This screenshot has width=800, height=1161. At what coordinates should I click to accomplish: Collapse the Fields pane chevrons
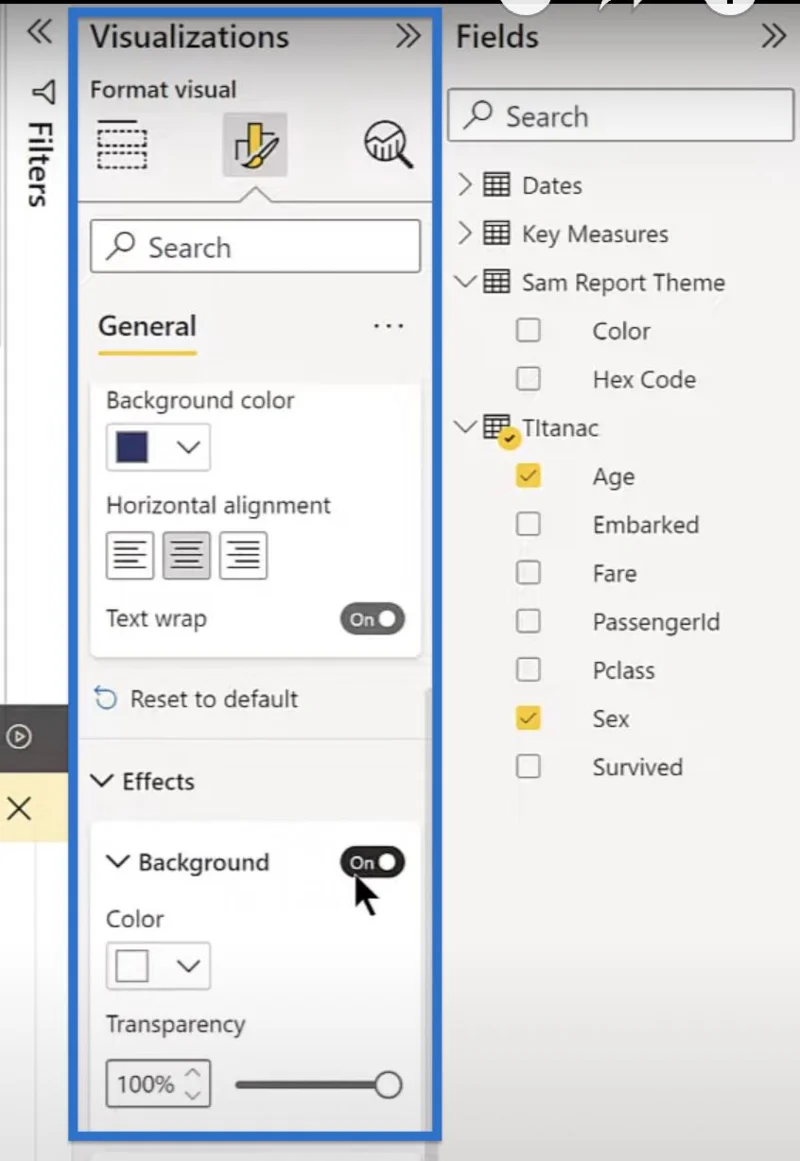[x=773, y=36]
